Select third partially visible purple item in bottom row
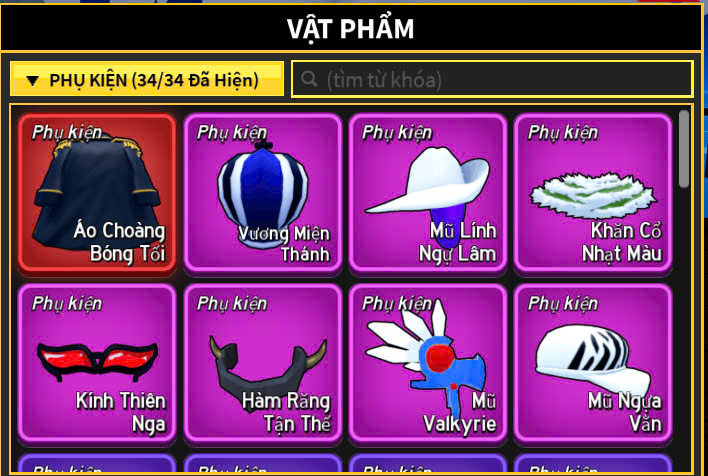Image resolution: width=708 pixels, height=476 pixels. (x=428, y=463)
